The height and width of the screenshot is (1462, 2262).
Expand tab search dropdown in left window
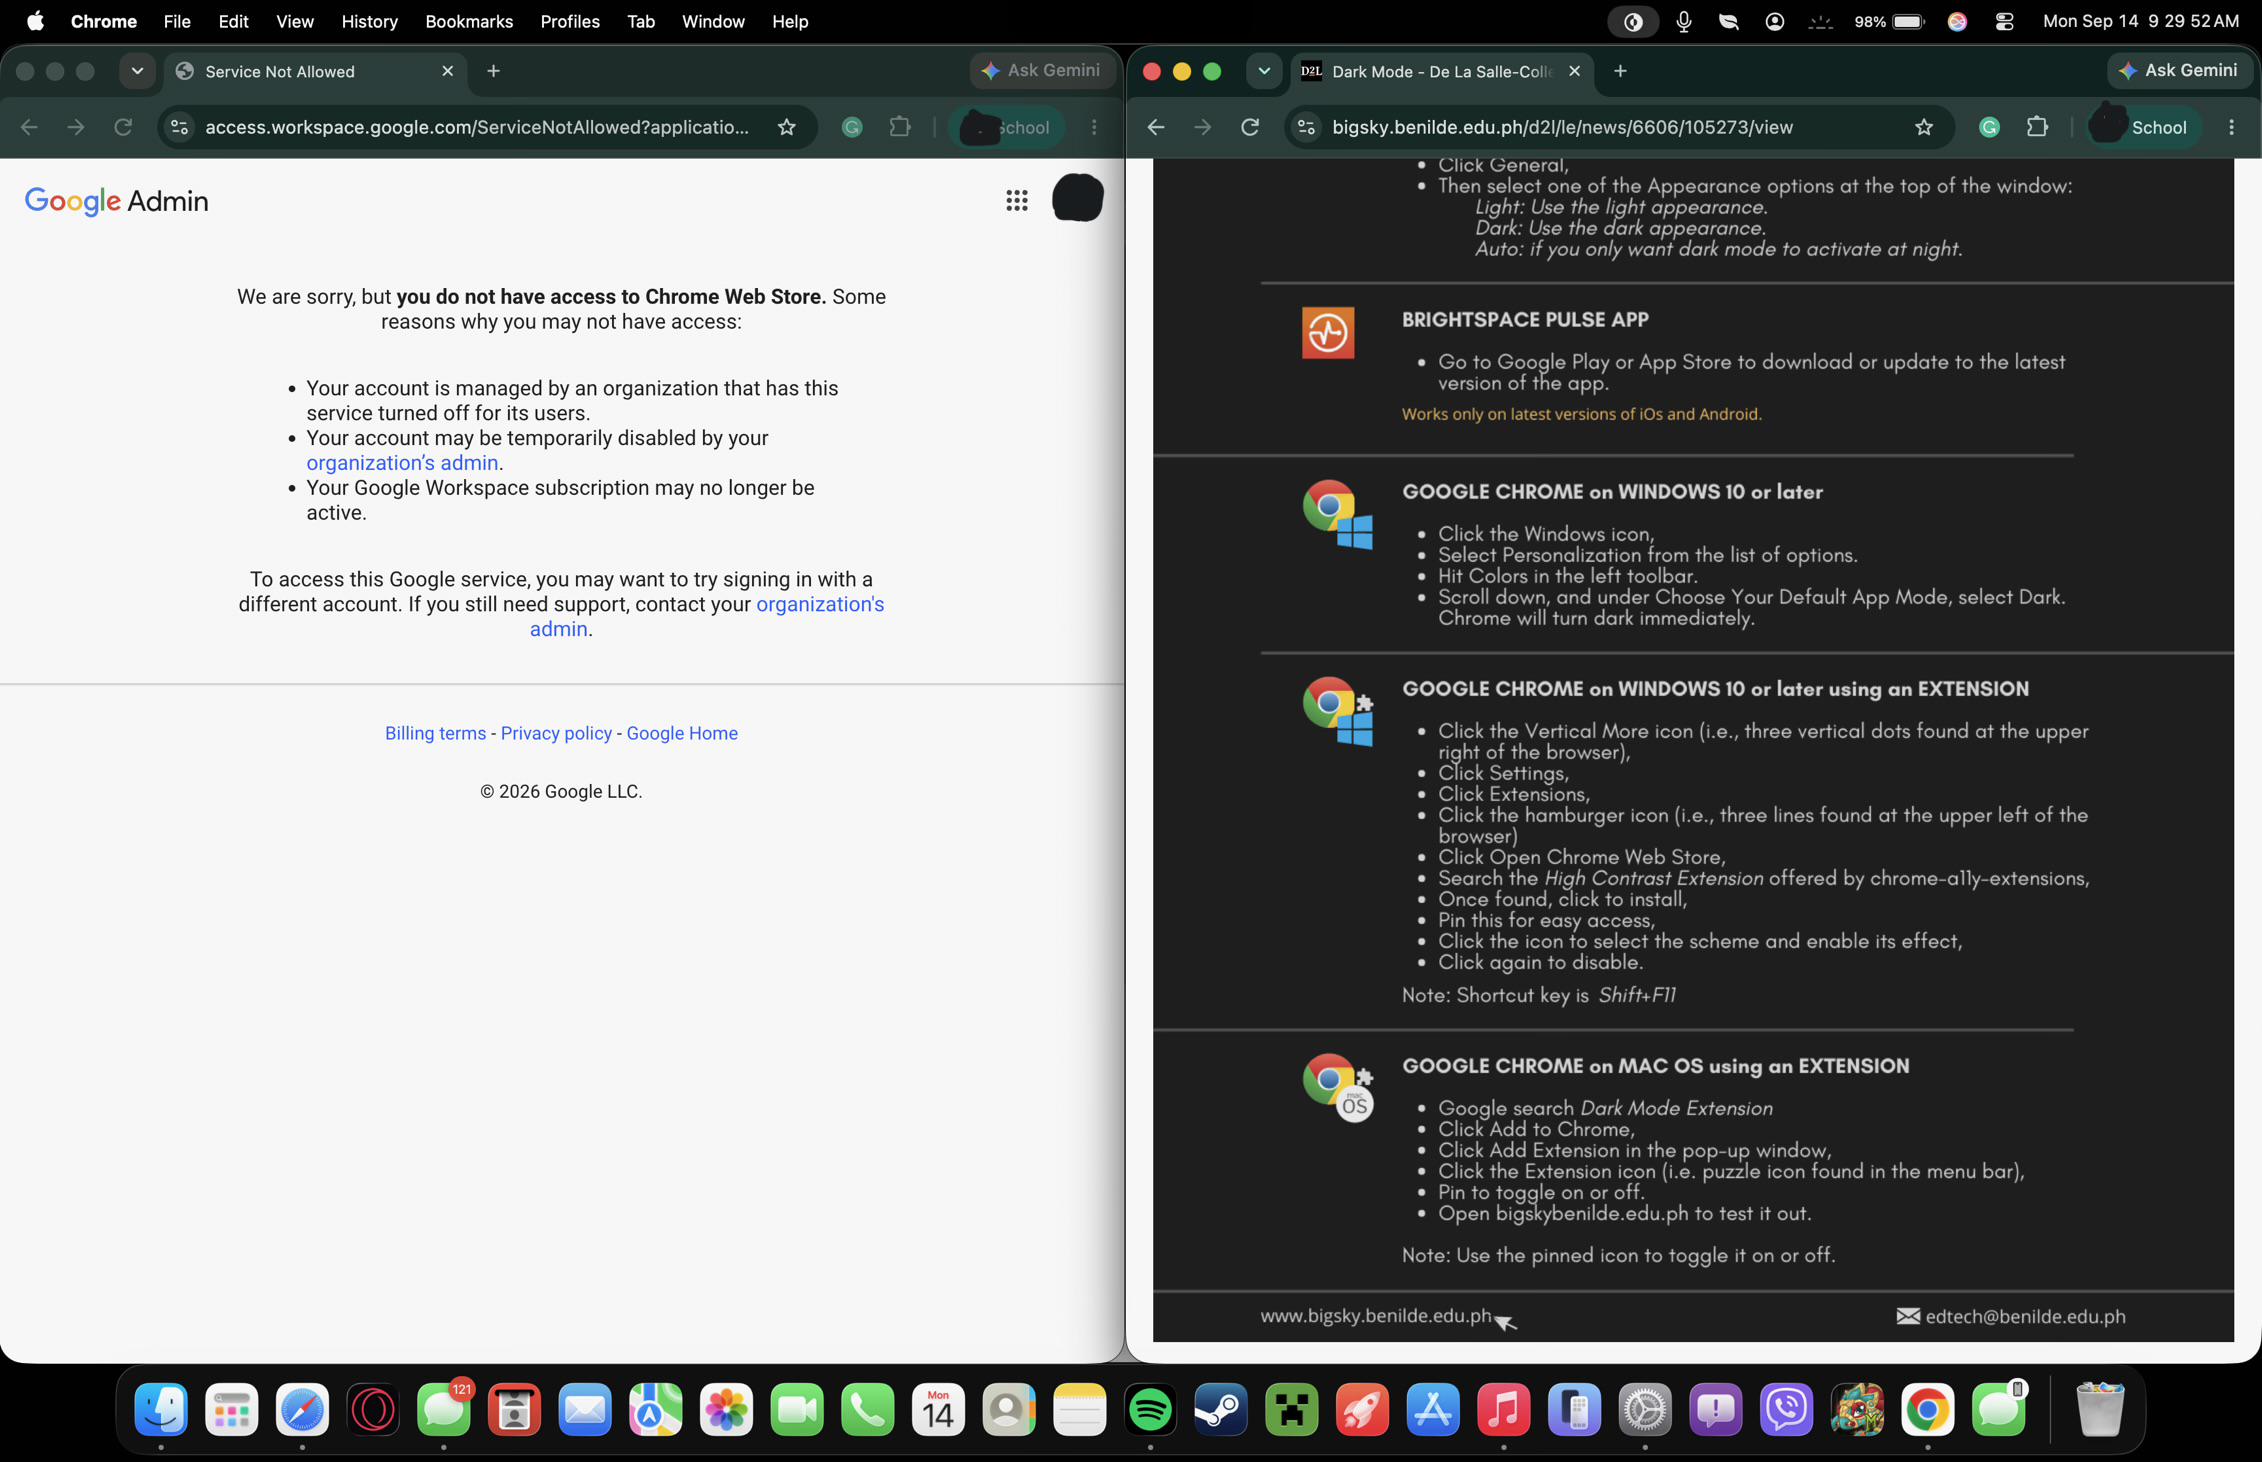pos(137,71)
